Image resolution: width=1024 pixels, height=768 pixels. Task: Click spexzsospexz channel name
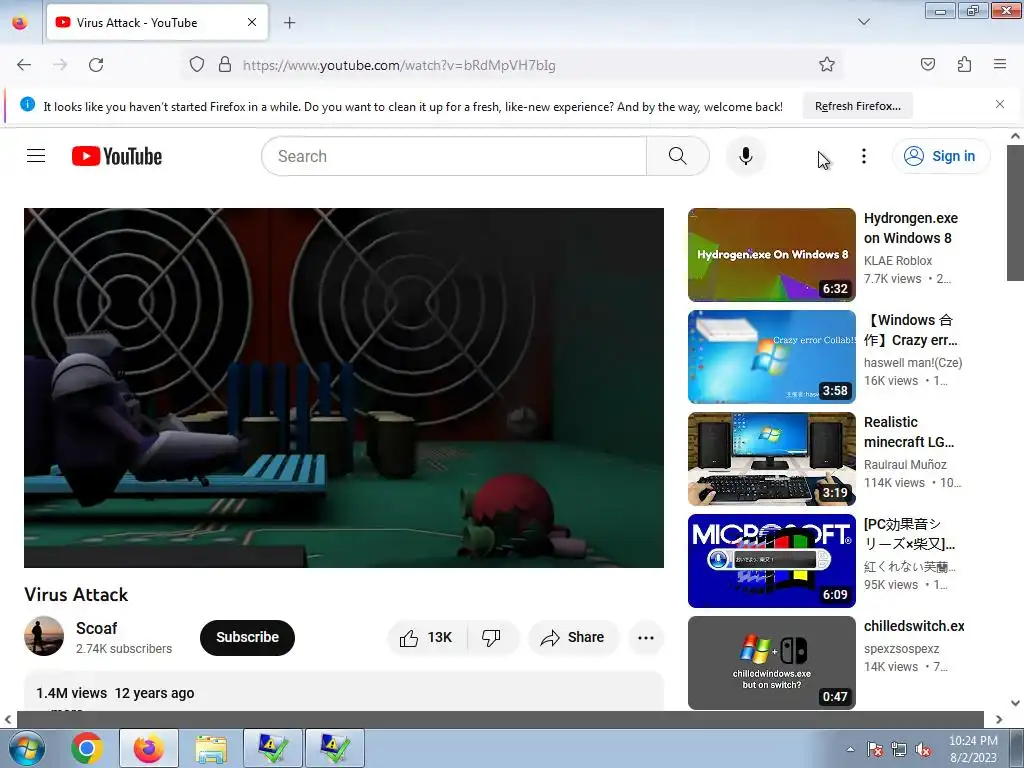901,648
